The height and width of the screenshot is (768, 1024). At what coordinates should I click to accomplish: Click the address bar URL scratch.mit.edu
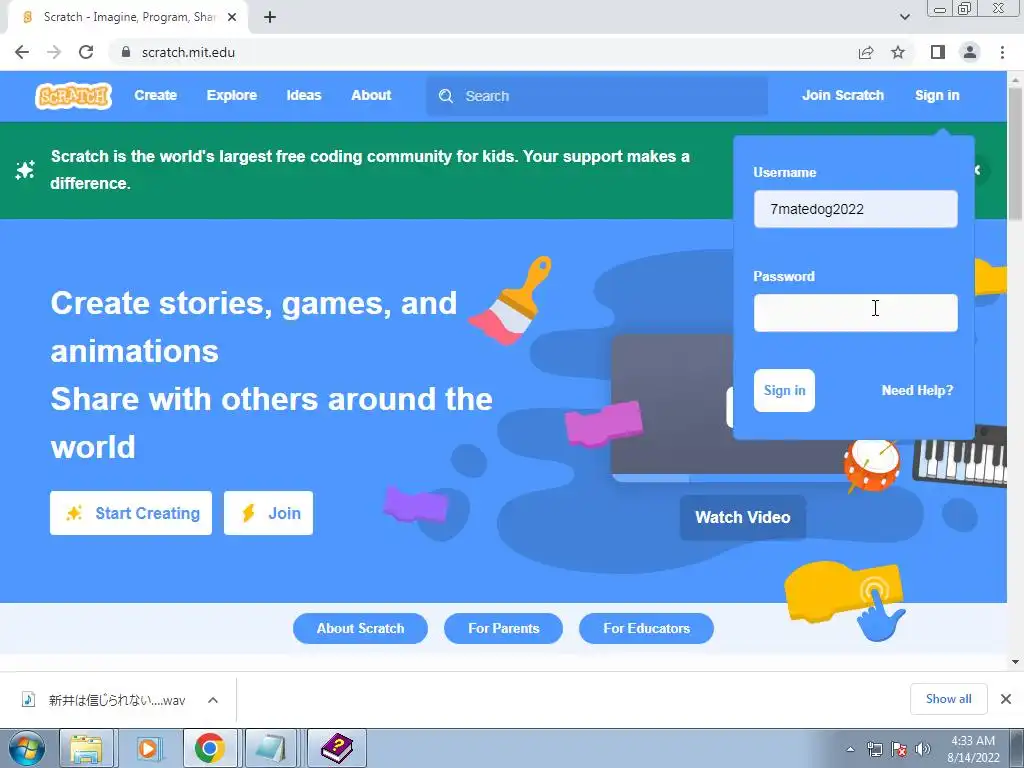[188, 52]
